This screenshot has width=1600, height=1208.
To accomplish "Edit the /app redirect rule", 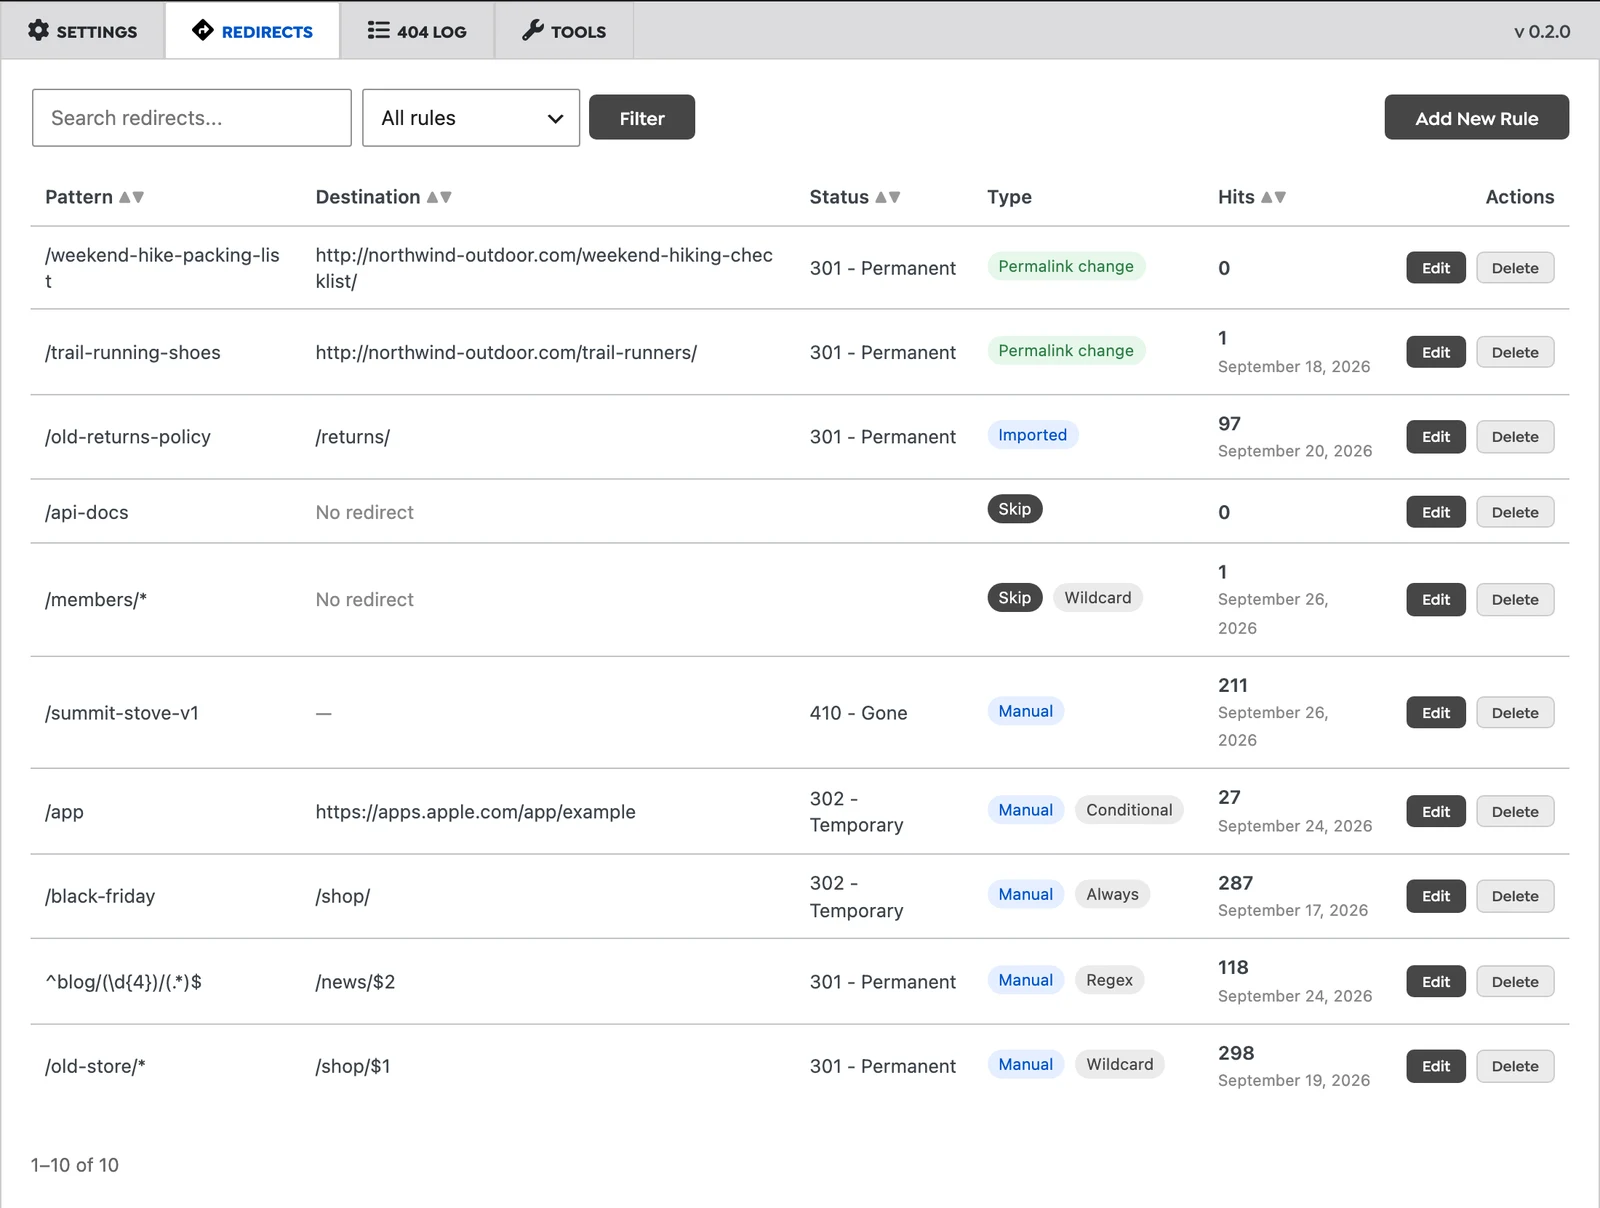I will [1436, 812].
